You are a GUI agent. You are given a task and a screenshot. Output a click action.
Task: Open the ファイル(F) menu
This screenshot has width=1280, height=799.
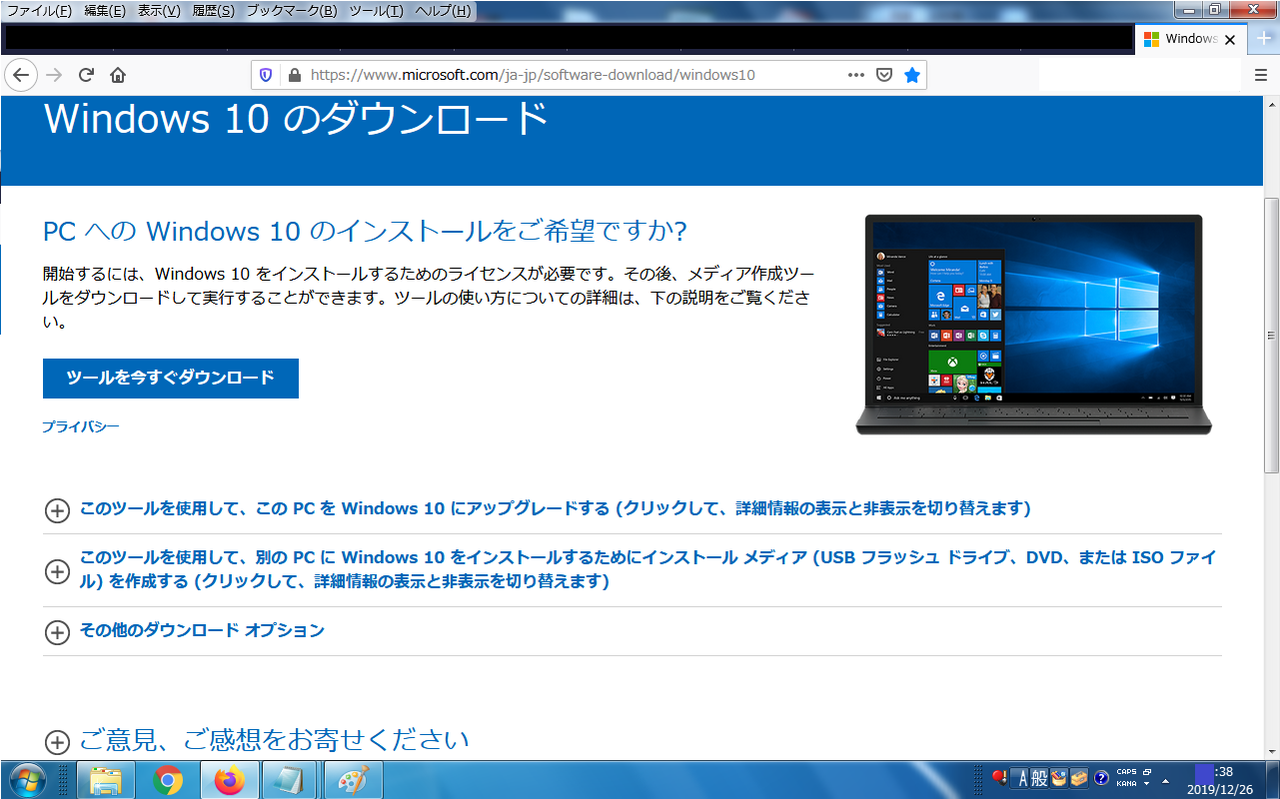39,11
